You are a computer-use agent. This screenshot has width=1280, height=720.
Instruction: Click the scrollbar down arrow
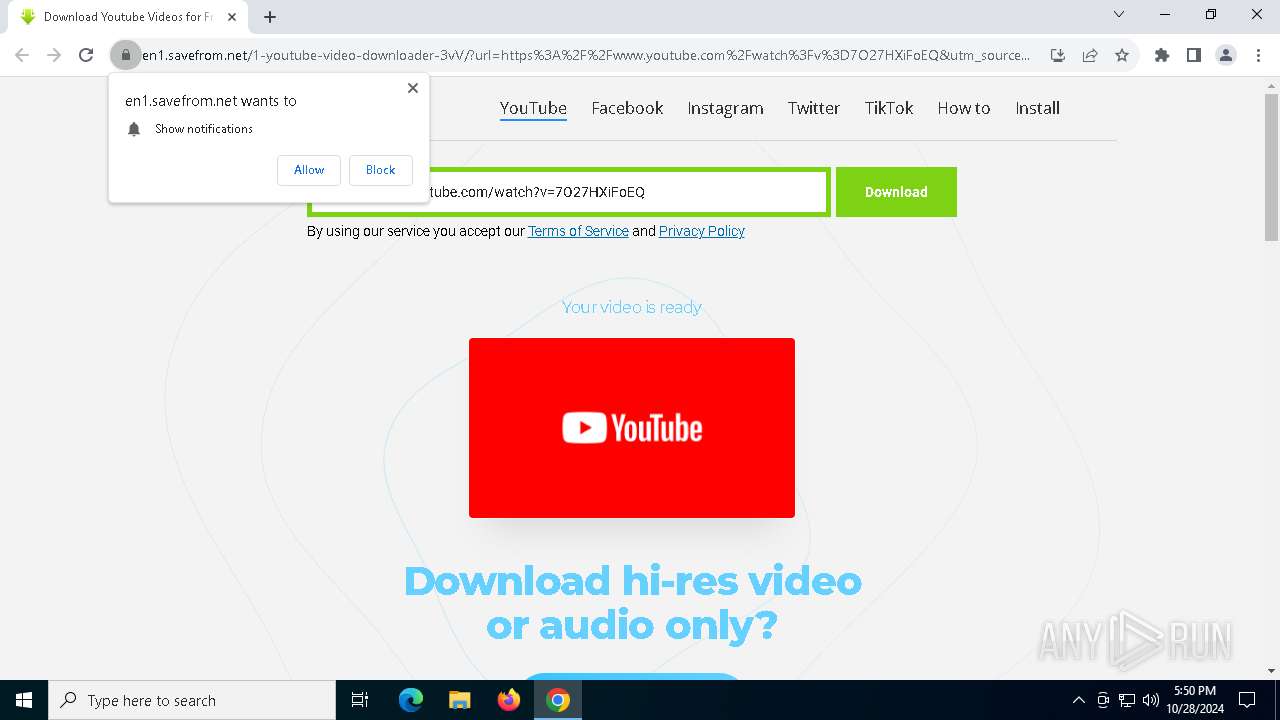point(1271,671)
